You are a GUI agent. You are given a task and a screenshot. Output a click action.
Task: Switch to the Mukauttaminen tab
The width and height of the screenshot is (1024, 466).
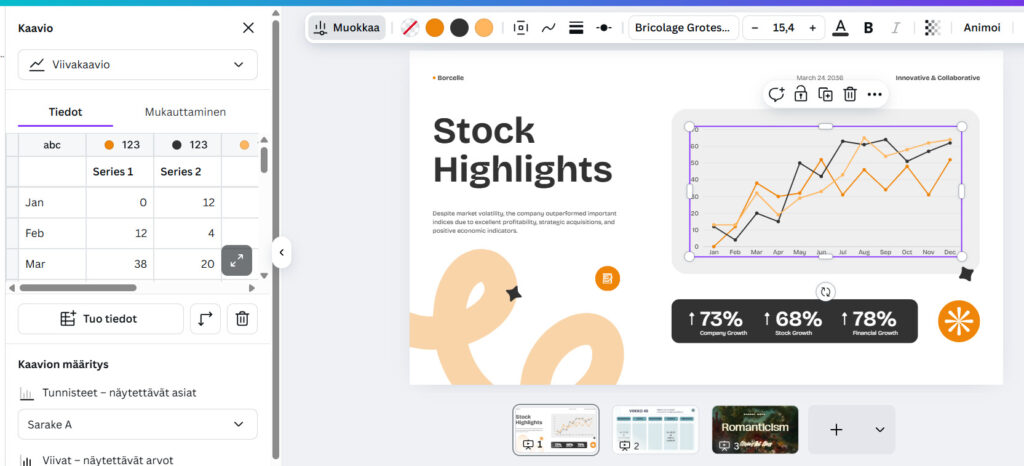(x=185, y=112)
